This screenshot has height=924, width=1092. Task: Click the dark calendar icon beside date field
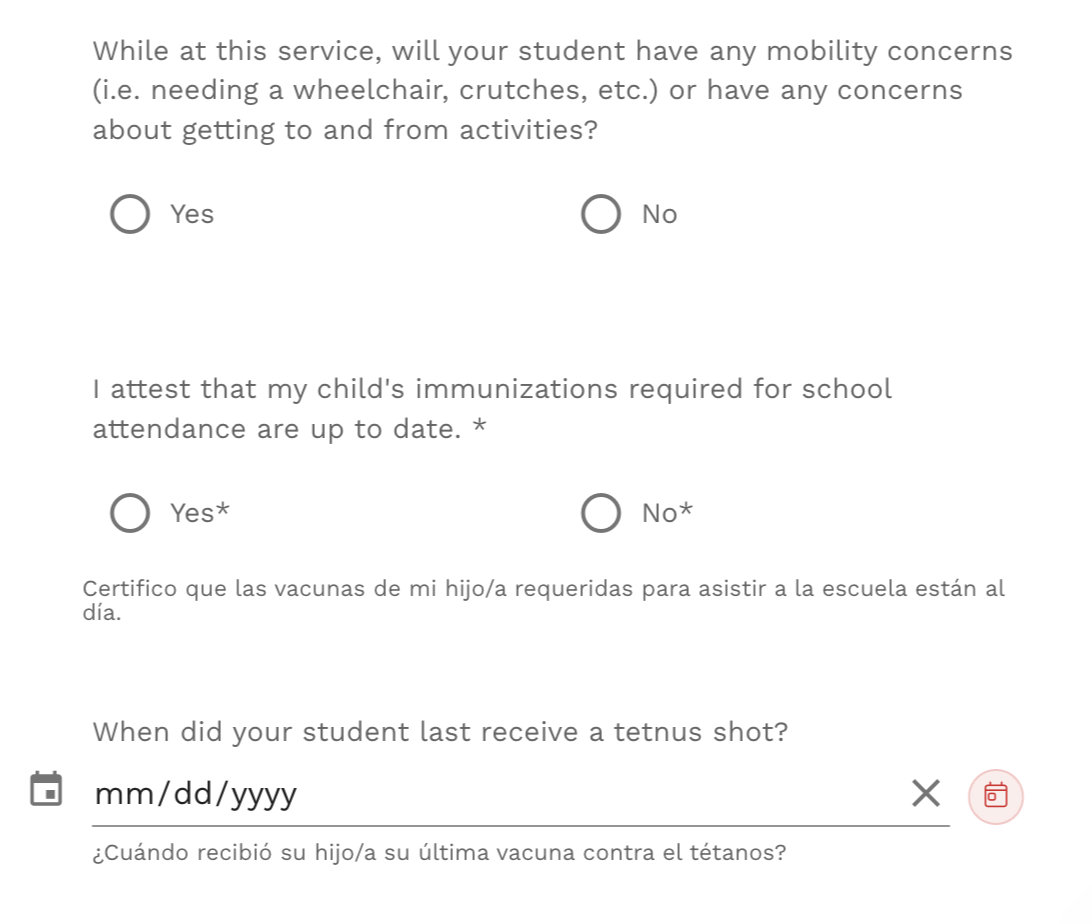click(x=46, y=789)
